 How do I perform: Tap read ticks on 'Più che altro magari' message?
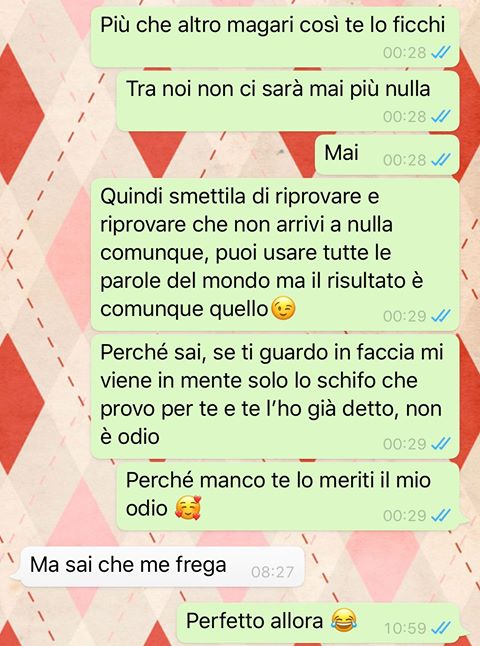tap(440, 52)
